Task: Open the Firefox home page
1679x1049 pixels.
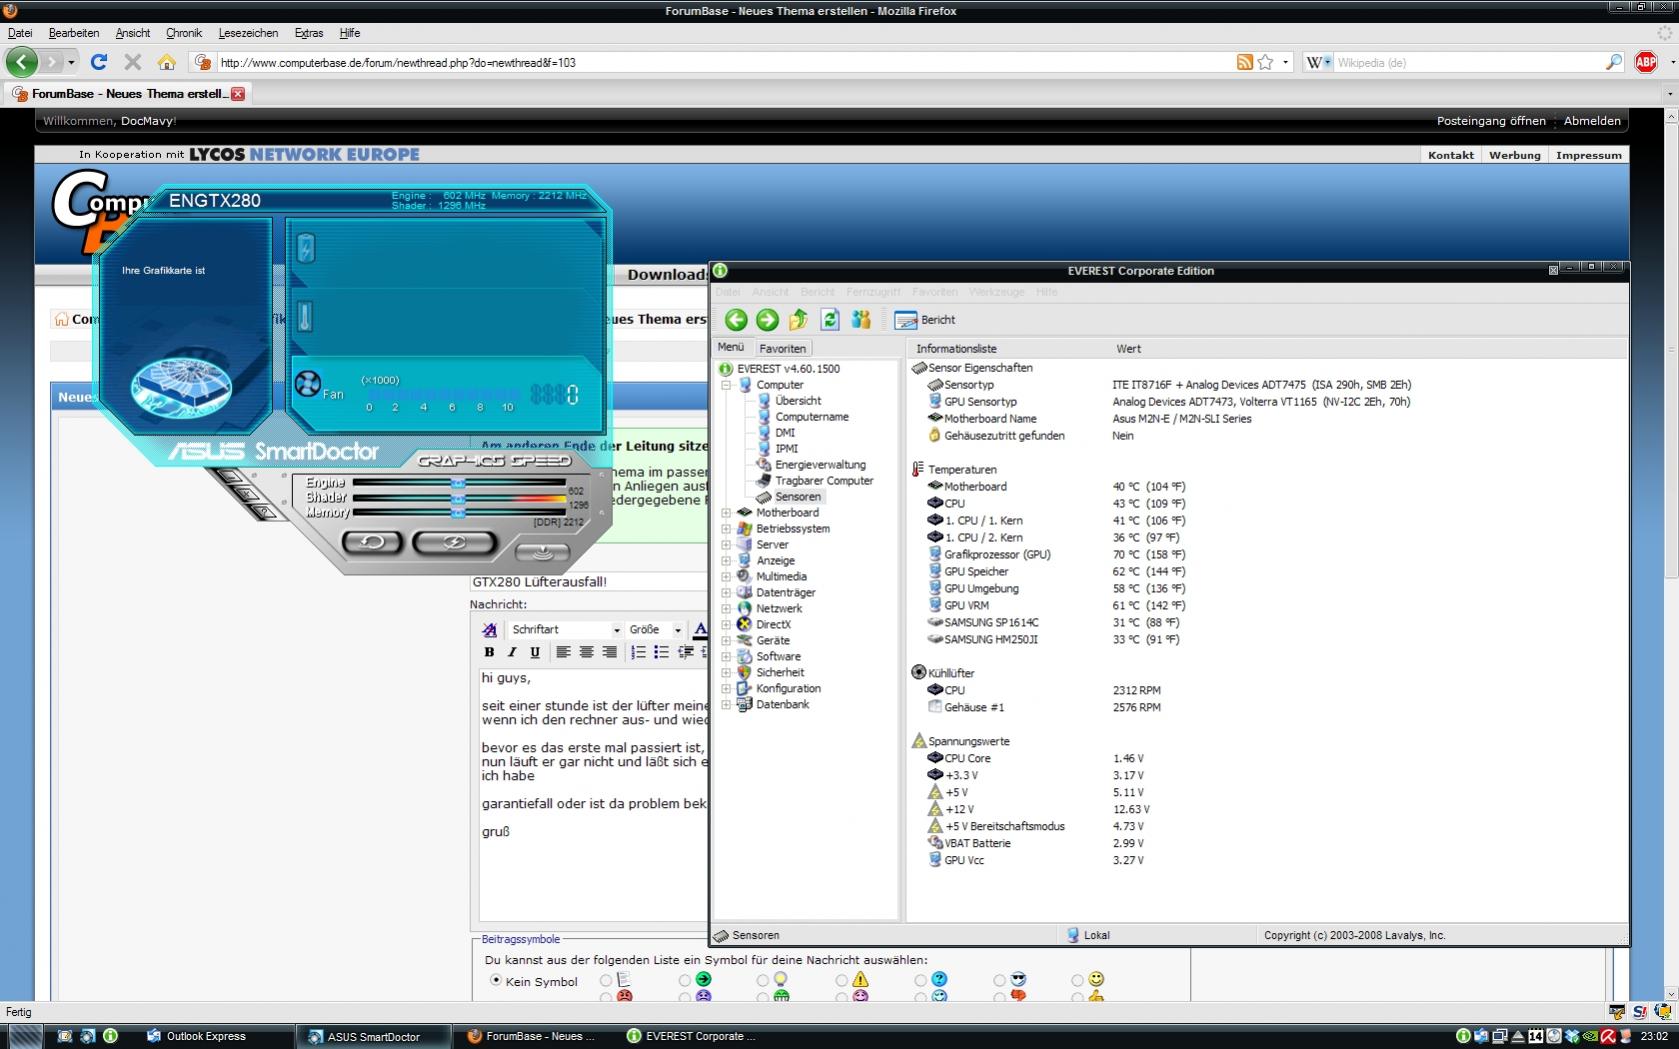Action: click(166, 62)
